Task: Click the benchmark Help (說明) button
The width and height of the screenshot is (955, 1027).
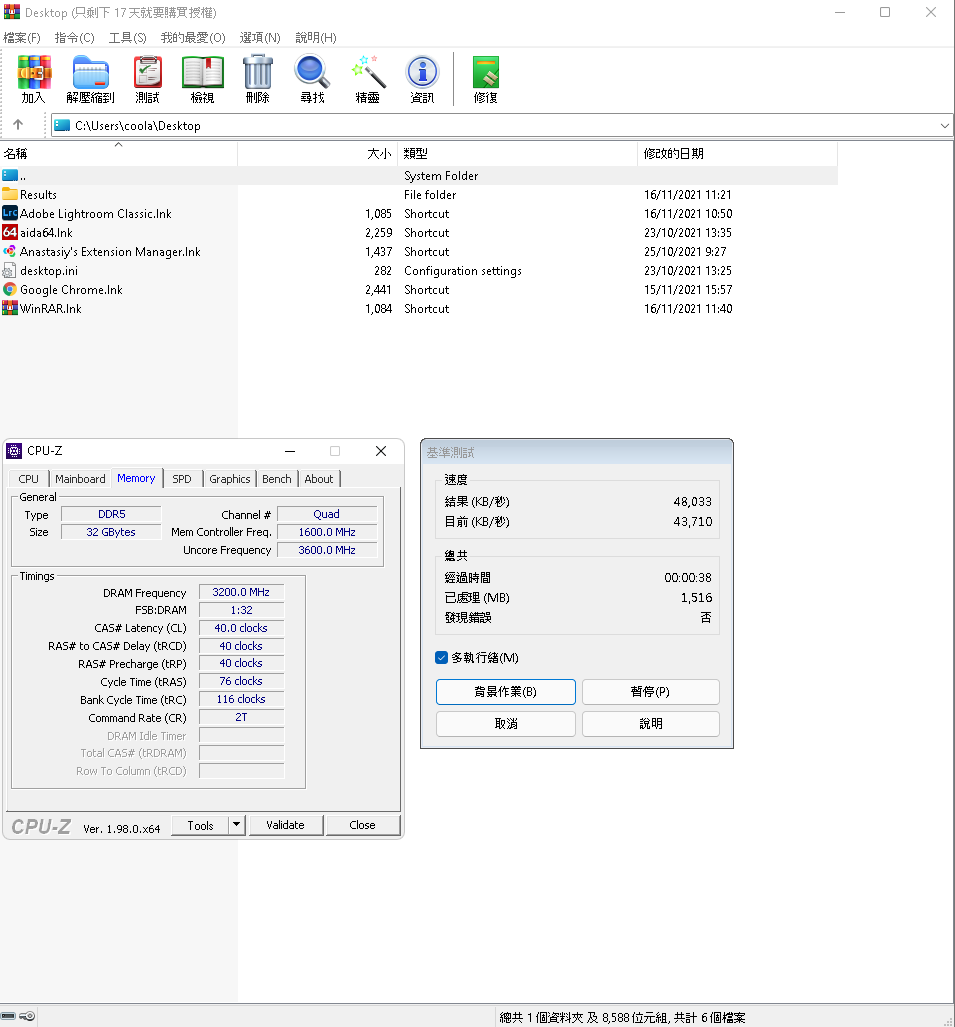Action: (x=650, y=724)
